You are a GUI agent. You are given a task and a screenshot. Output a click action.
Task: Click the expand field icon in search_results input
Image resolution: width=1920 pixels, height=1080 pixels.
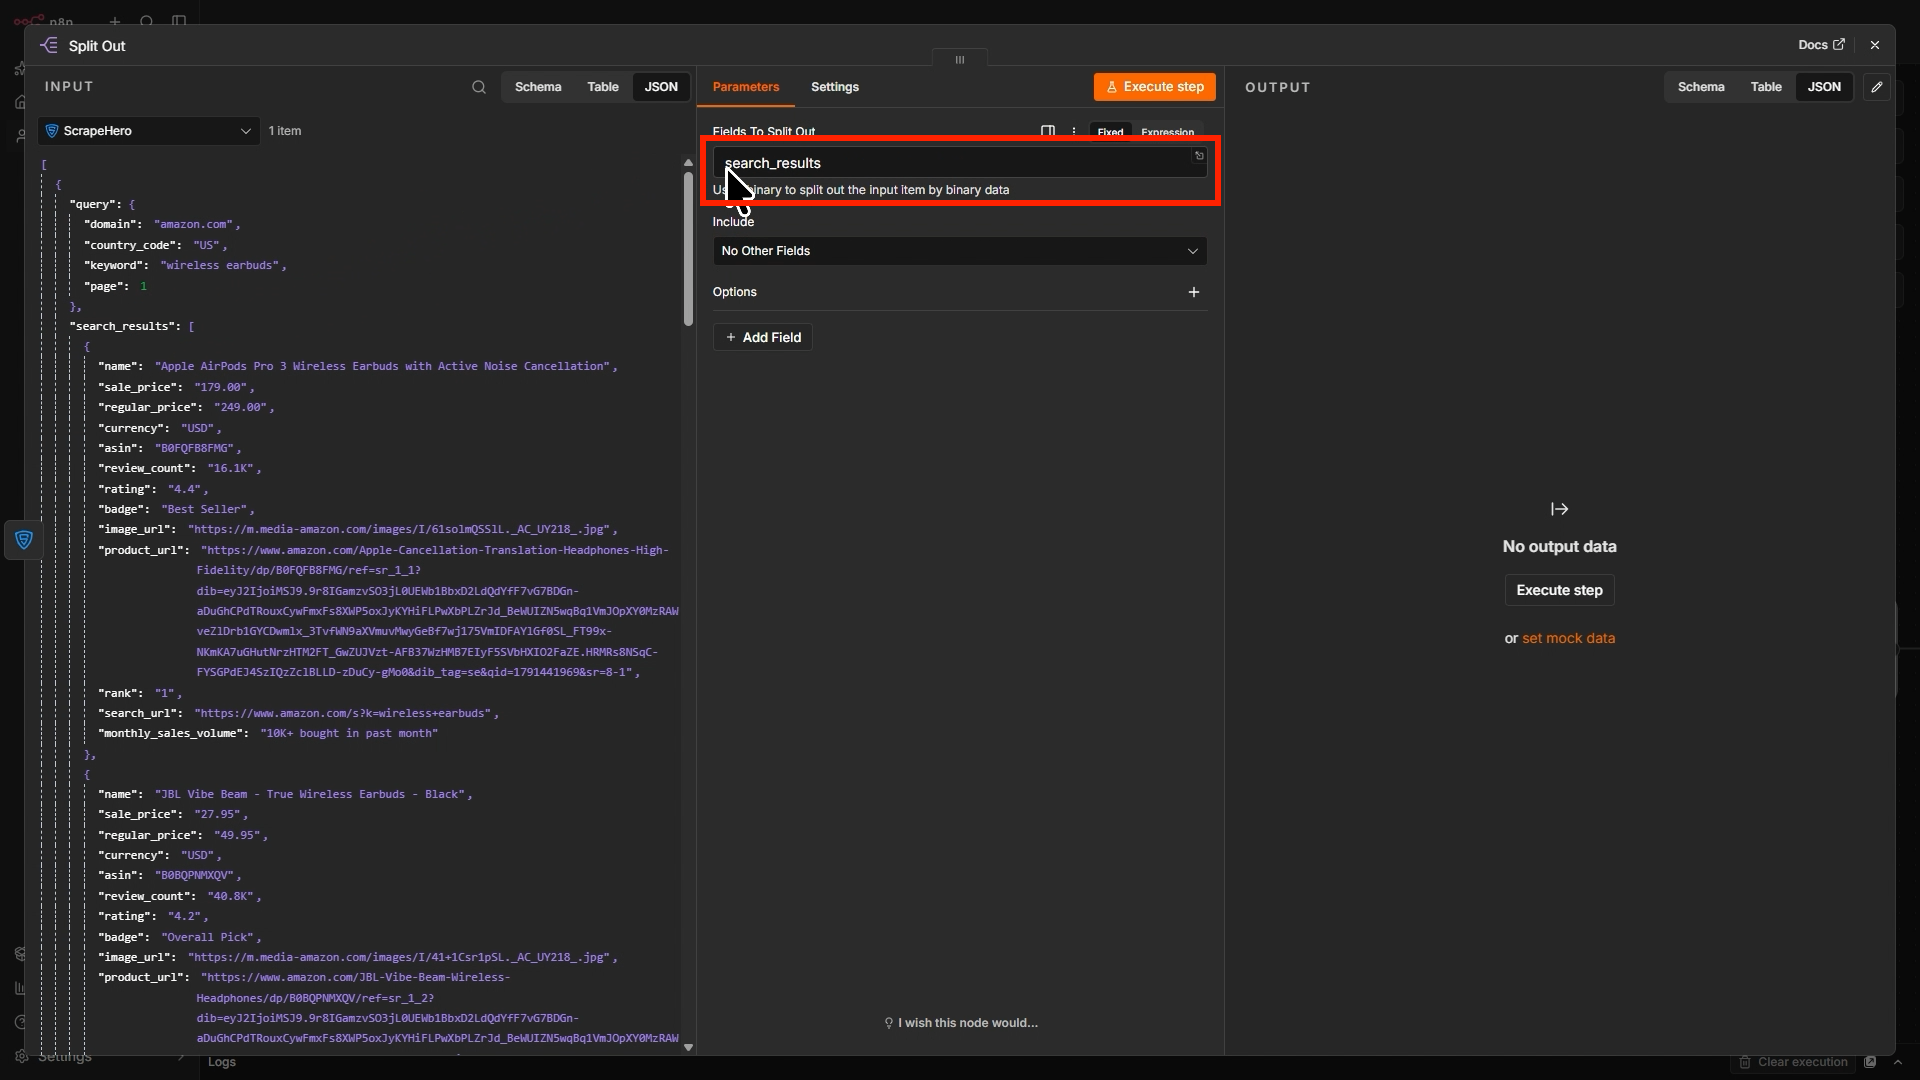pos(1199,156)
